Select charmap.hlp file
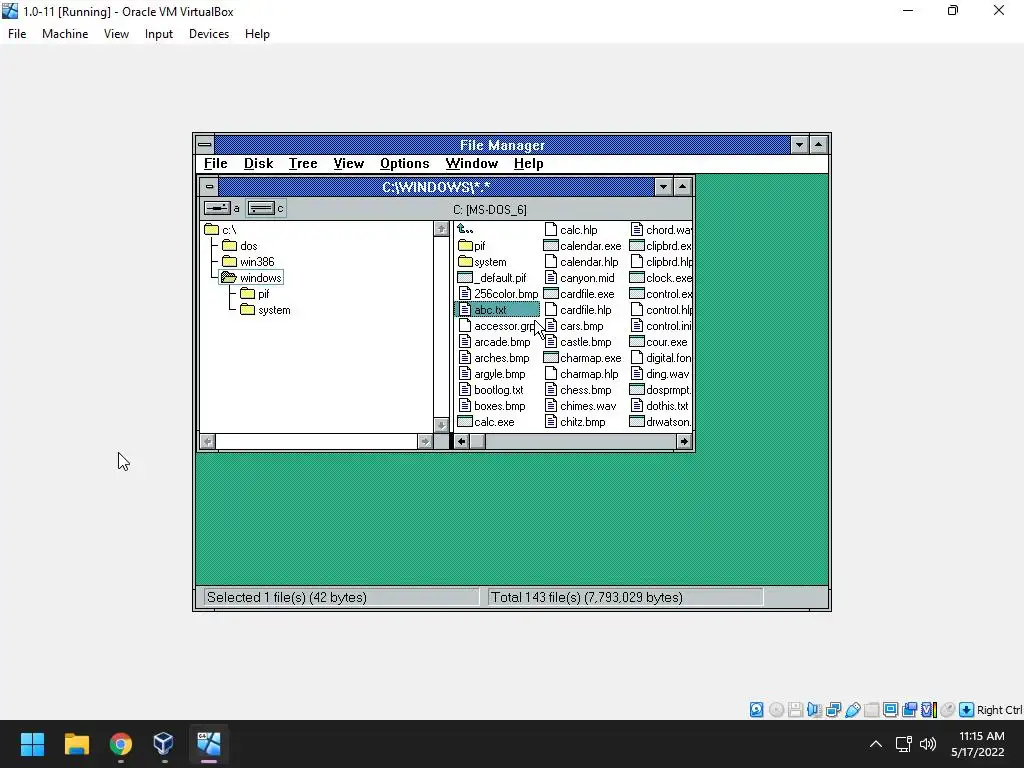1024x768 pixels. 581,374
